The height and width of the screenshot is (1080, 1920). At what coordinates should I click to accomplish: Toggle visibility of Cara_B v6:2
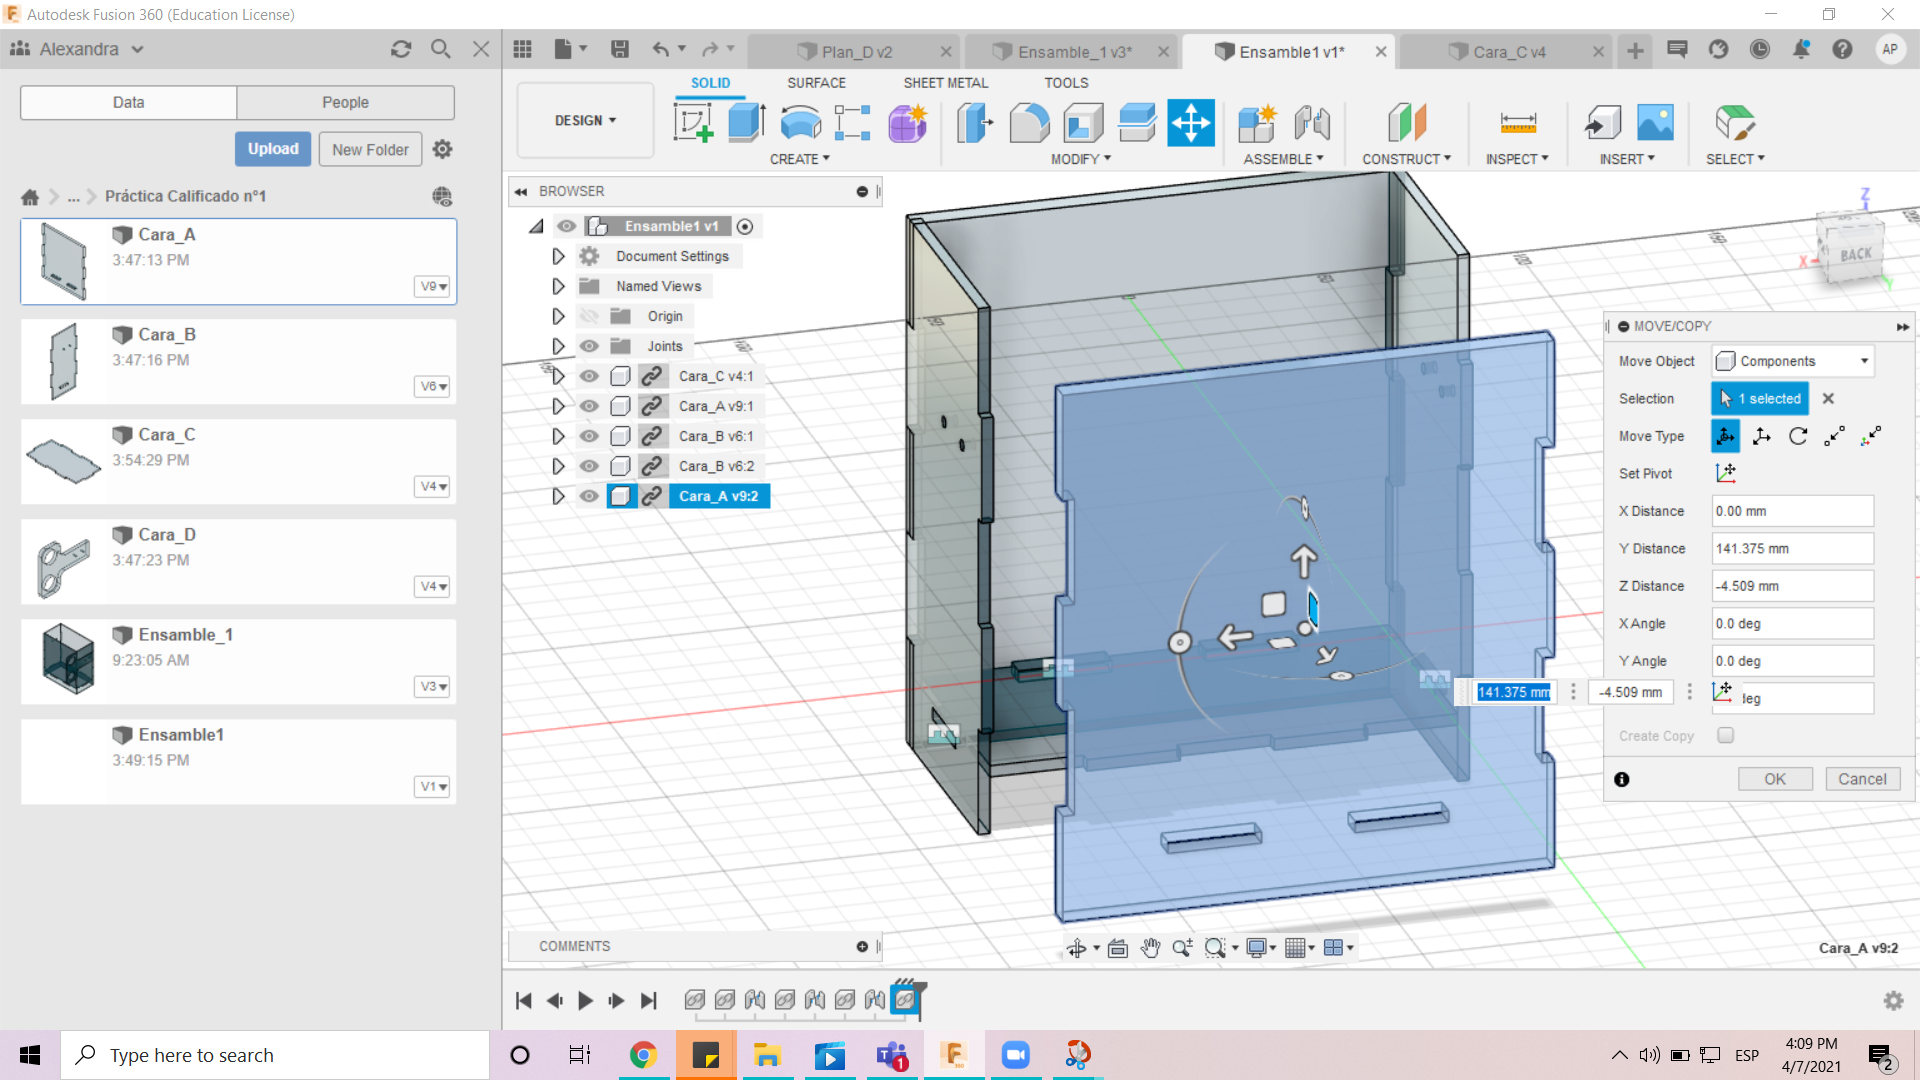(x=589, y=466)
